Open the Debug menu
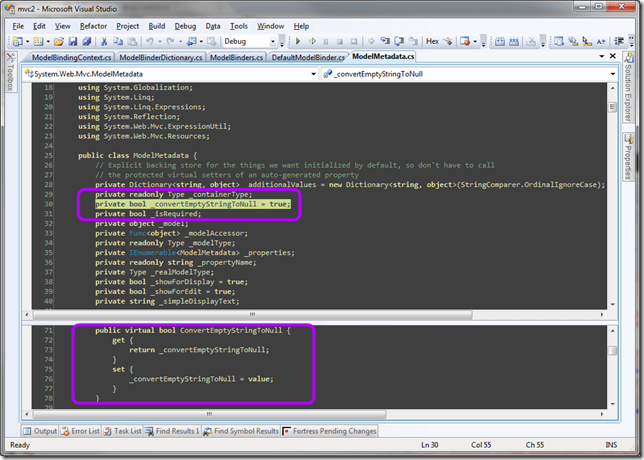Screen dimensions: 644x460 pyautogui.click(x=185, y=26)
